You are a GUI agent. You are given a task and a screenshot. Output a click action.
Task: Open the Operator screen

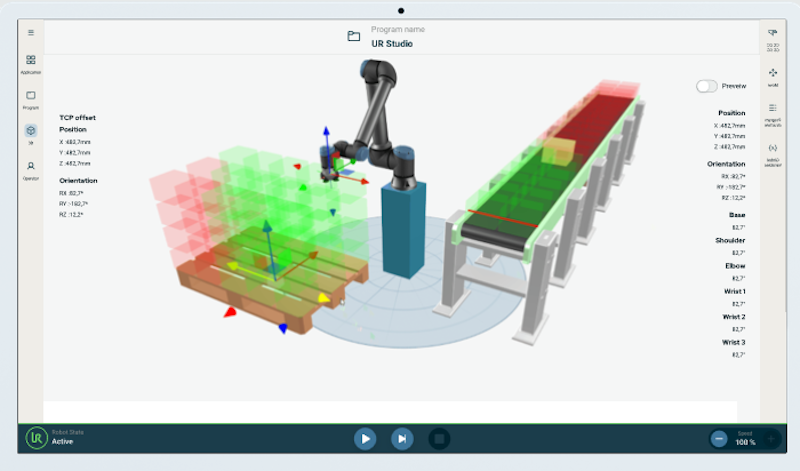(x=31, y=168)
